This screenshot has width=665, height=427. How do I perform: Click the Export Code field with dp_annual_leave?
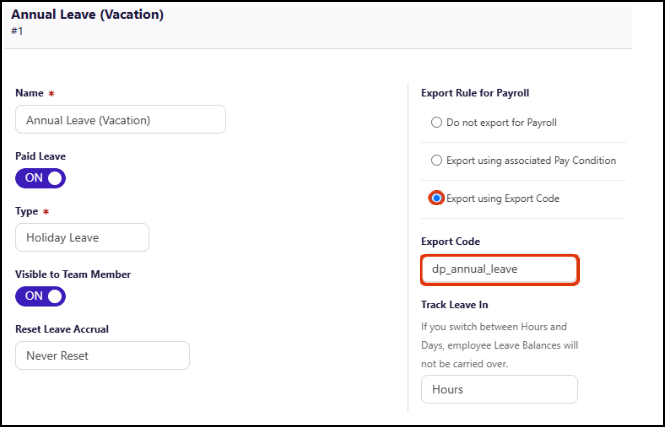point(498,269)
